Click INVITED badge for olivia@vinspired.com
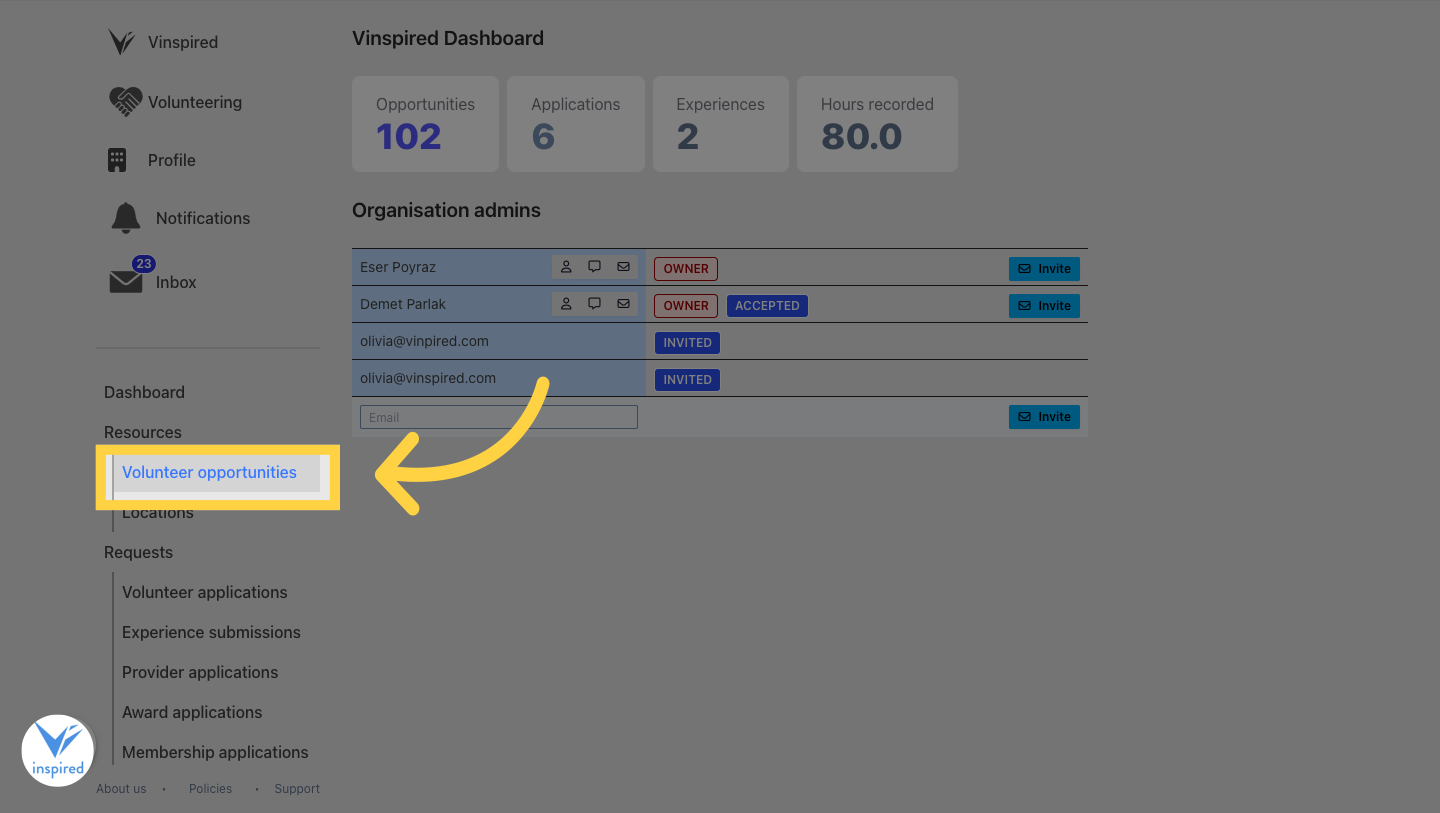 687,379
